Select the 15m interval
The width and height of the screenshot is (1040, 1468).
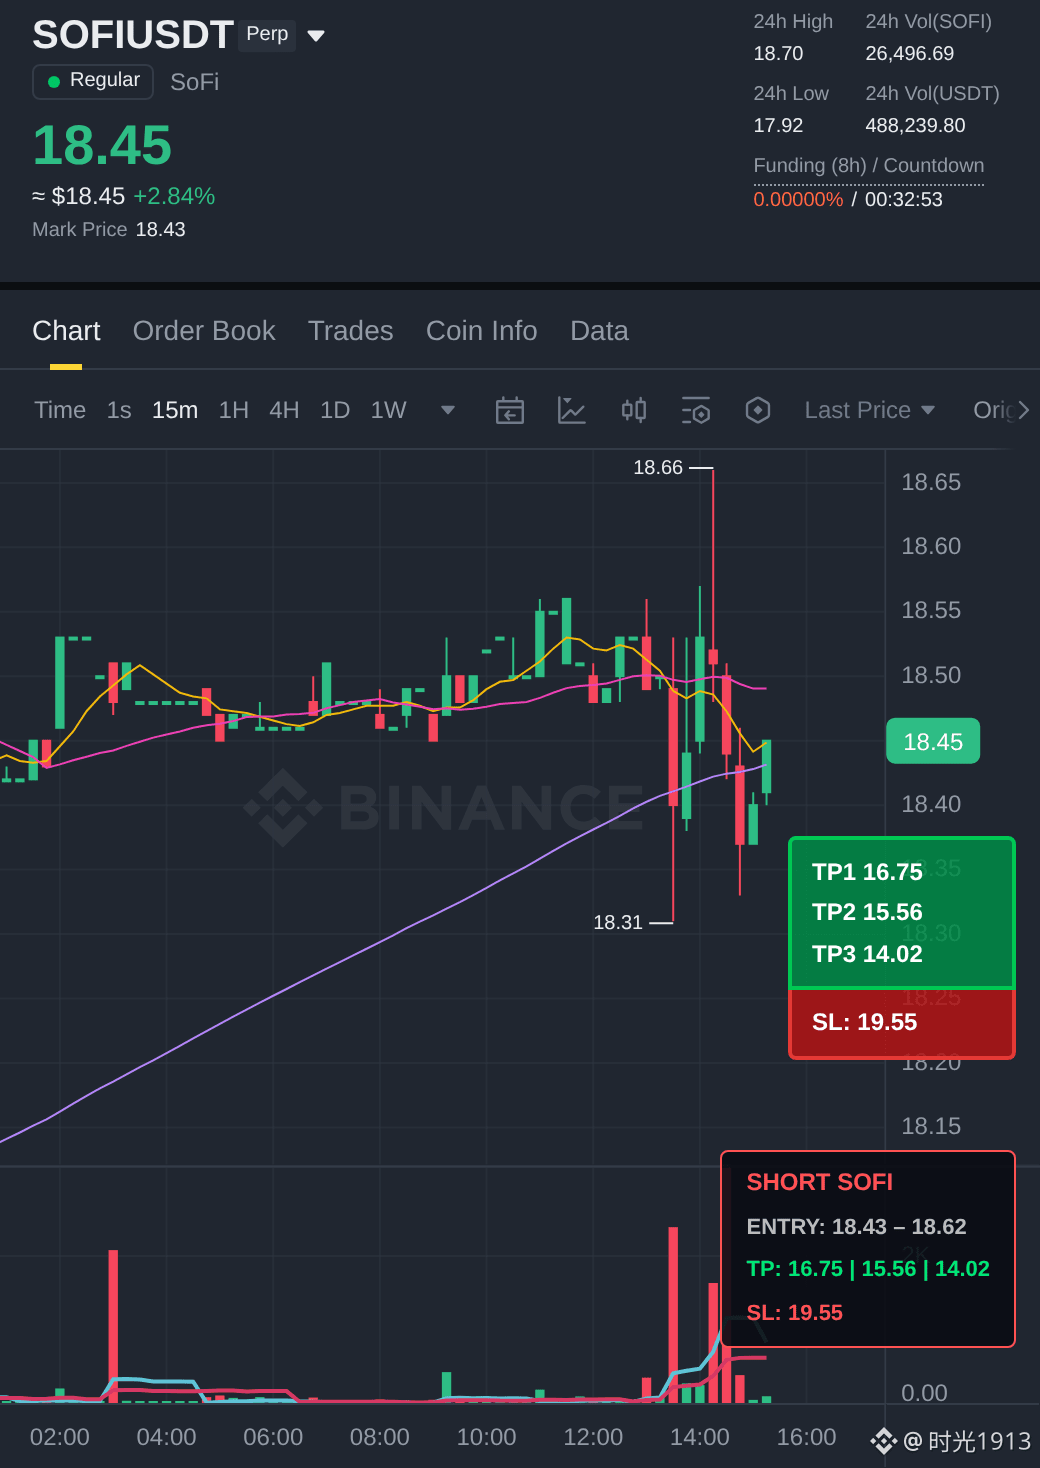coord(175,410)
